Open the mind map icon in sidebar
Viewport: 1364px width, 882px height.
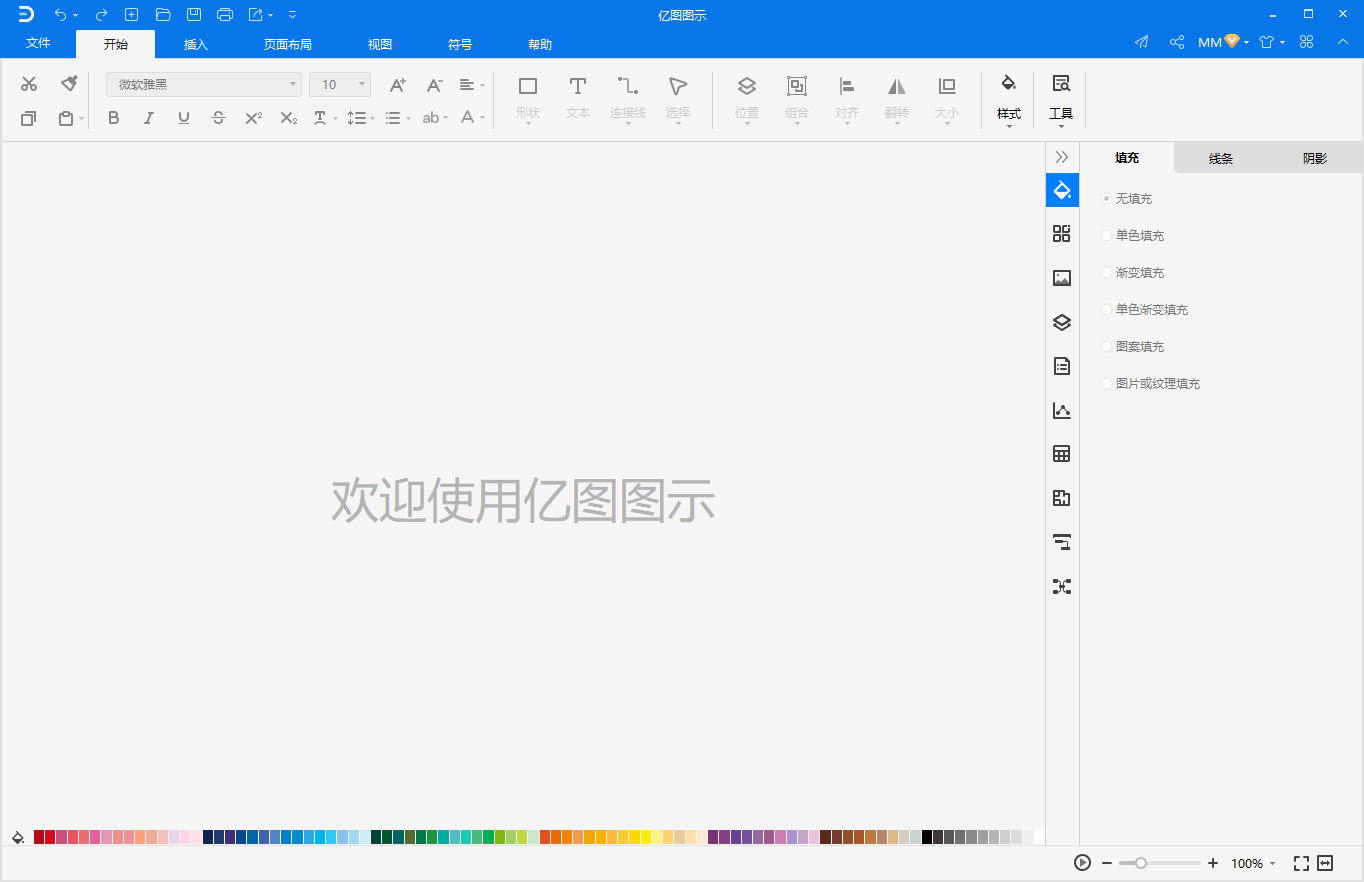click(1062, 586)
